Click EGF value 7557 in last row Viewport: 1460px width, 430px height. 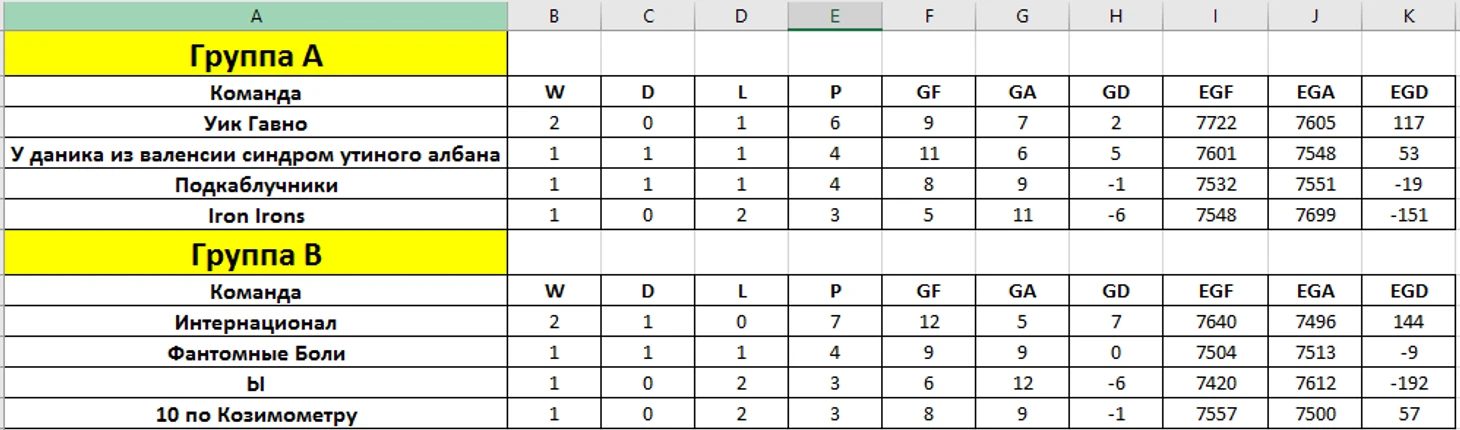1215,414
